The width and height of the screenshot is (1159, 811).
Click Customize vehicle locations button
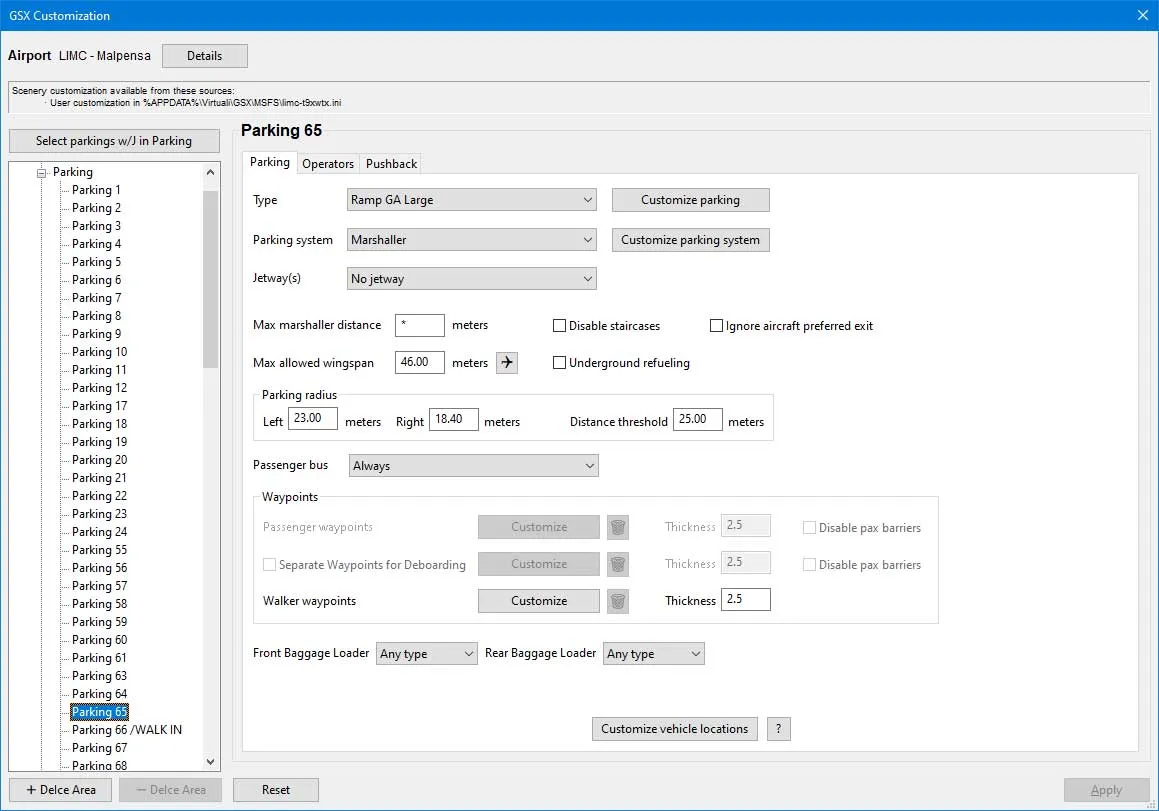(x=674, y=729)
